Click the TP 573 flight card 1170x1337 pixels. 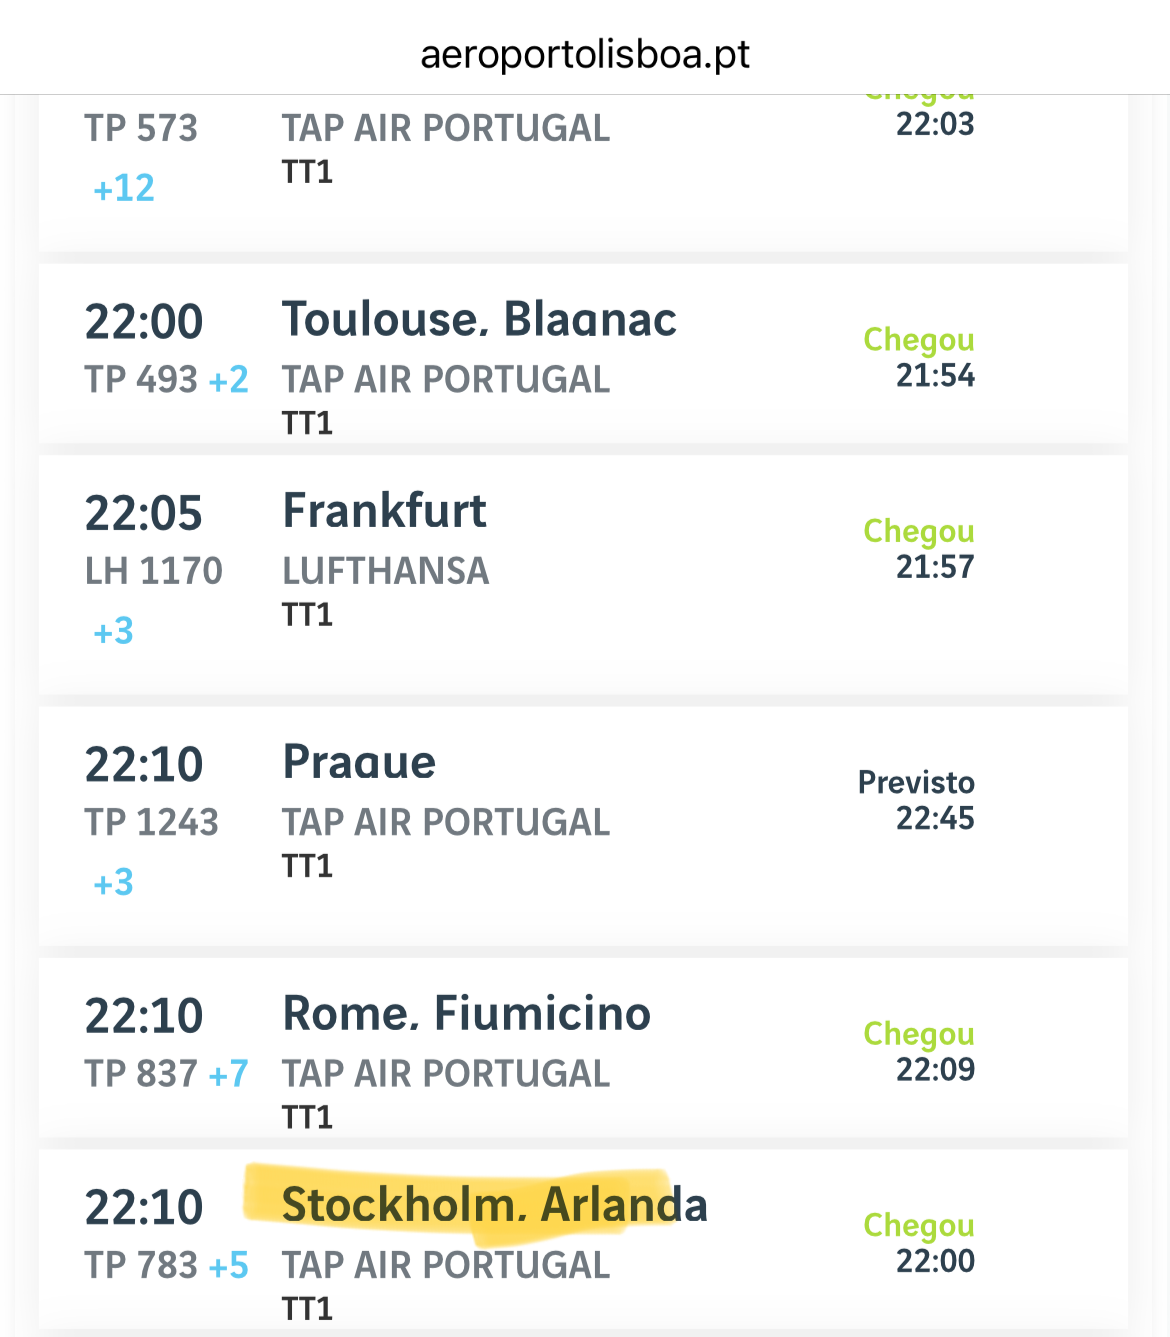point(583,172)
